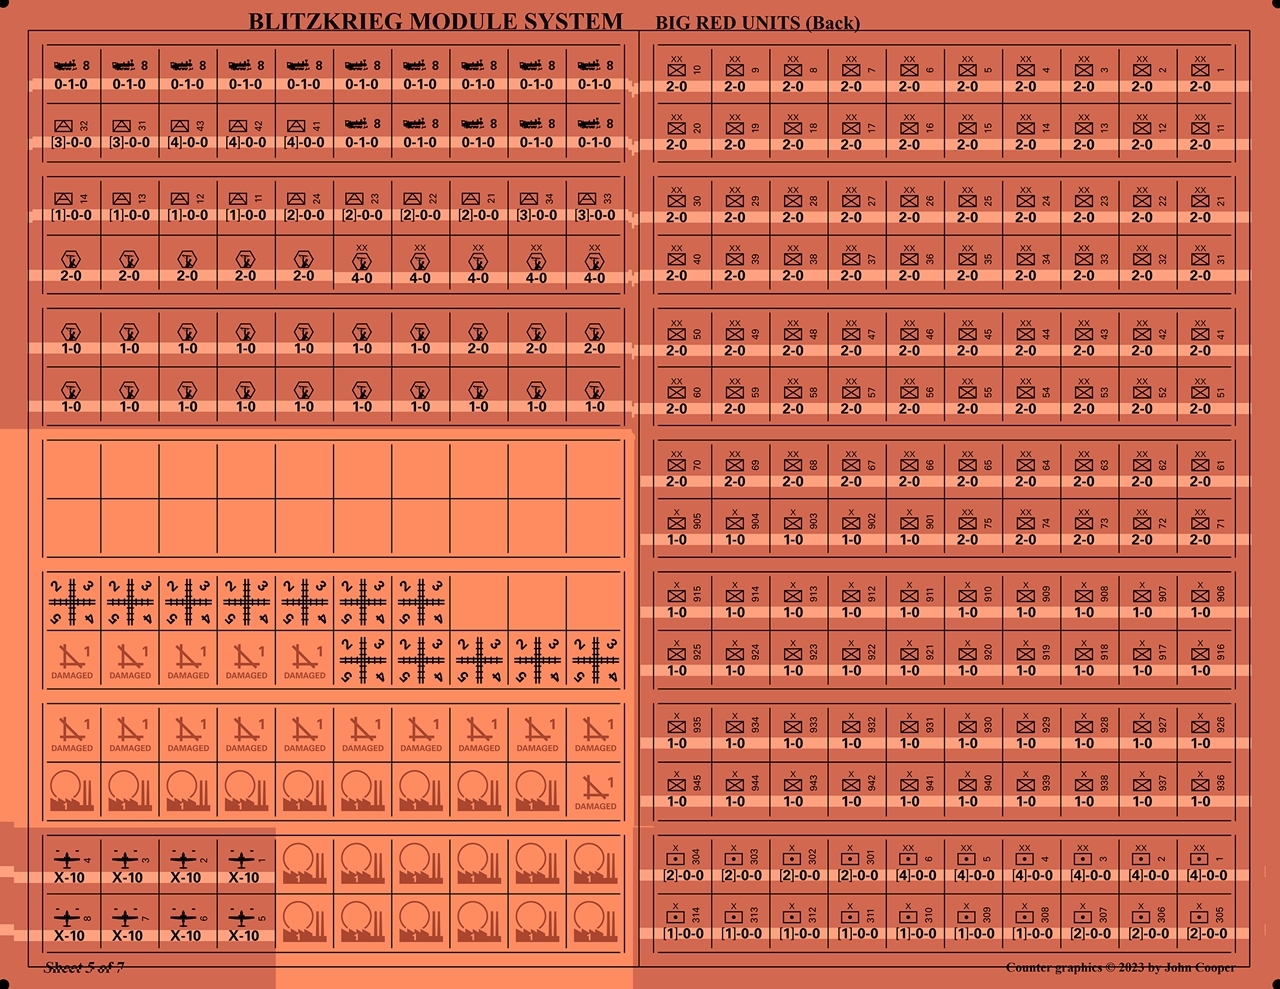This screenshot has width=1280, height=989.
Task: Select the infantry division counter numbered 66
Action: (917, 470)
